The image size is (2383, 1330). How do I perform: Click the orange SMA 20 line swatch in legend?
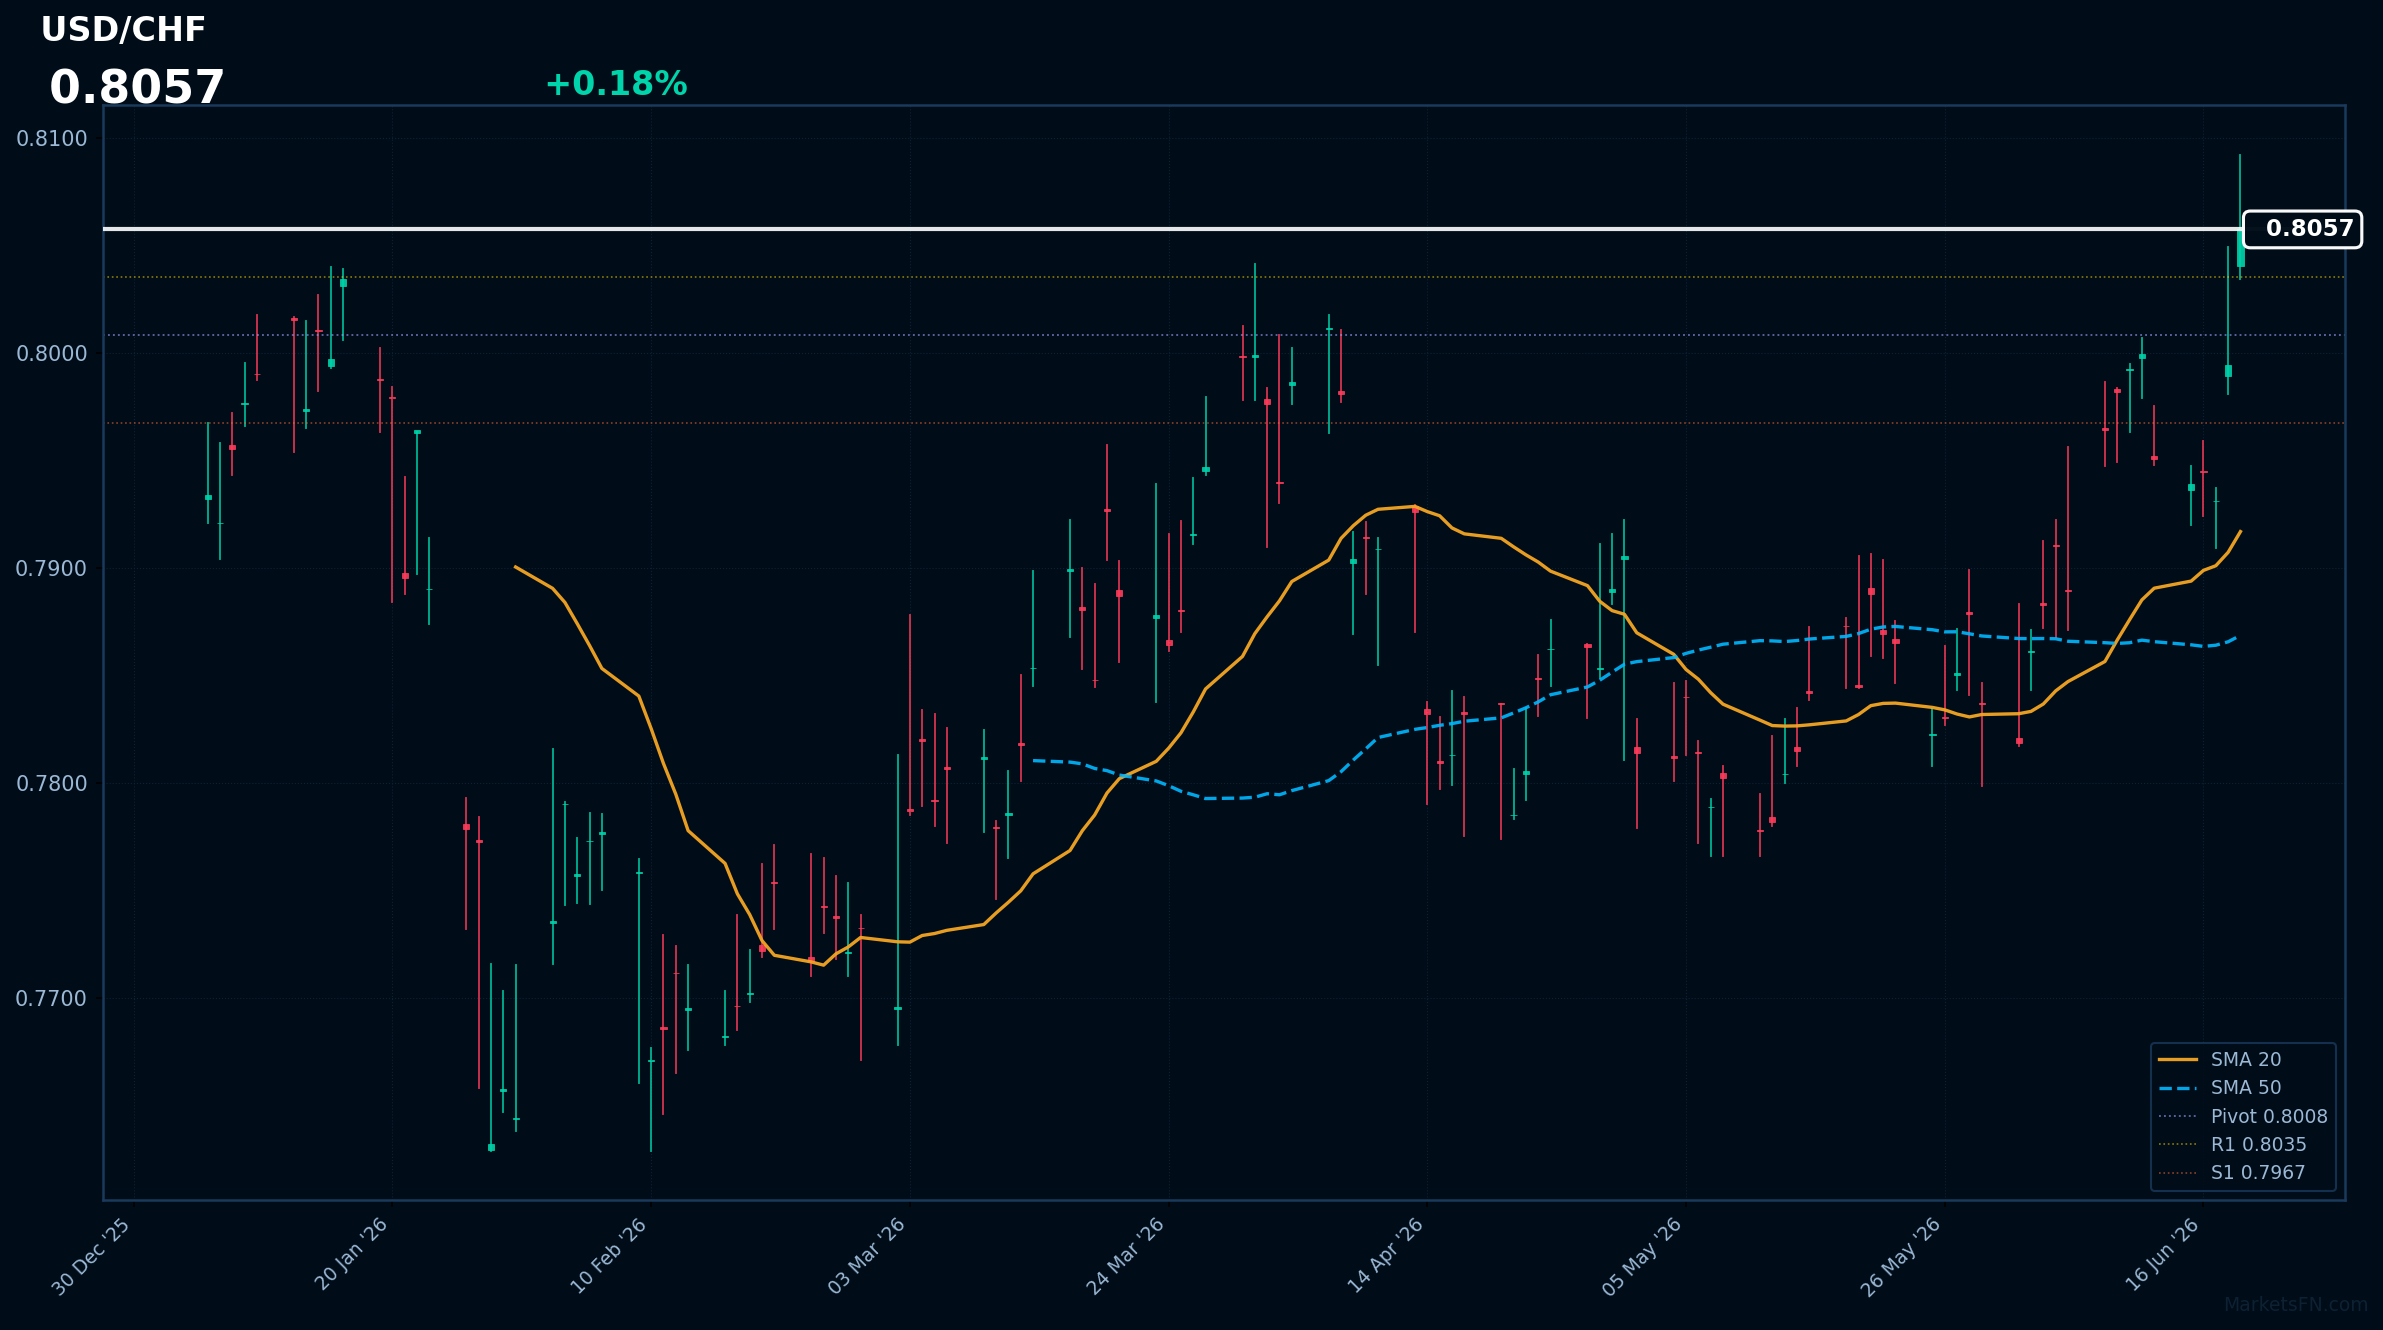pyautogui.click(x=2178, y=1059)
